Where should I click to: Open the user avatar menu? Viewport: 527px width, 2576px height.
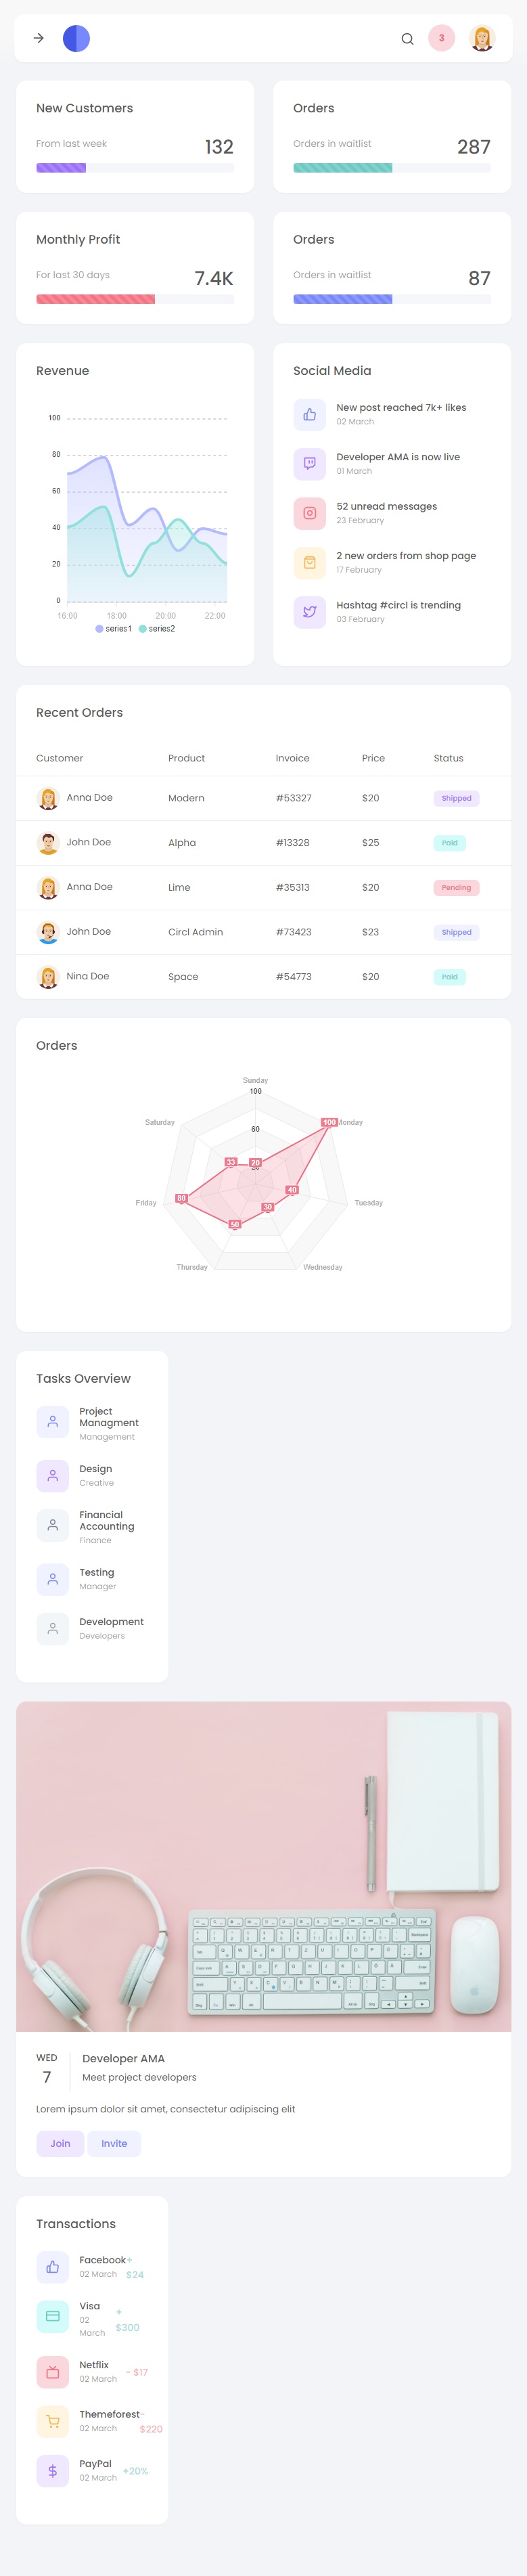pos(482,38)
